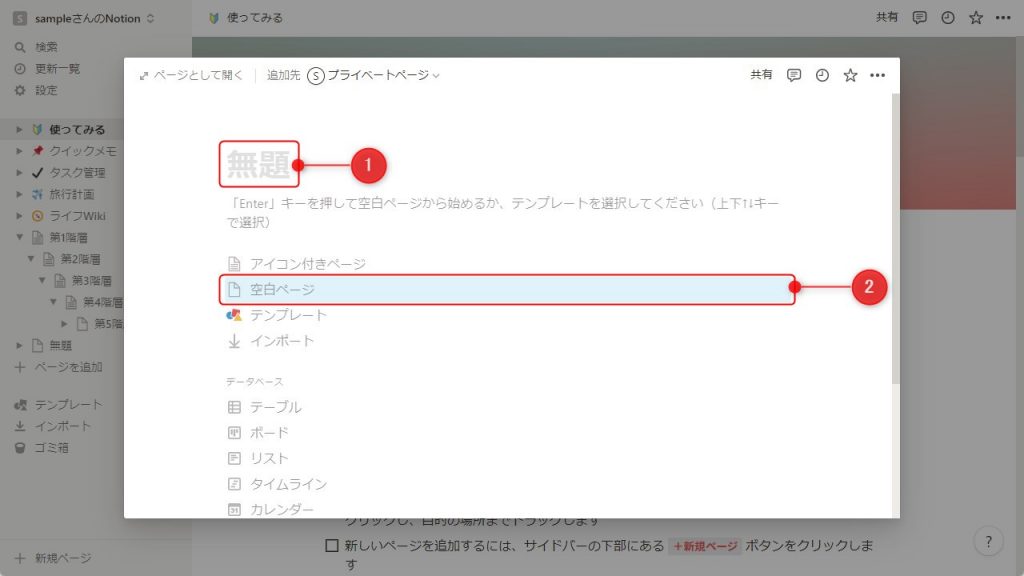Screen dimensions: 1024x576
Task: Expand the 使ってみる sidebar page
Action: tap(19, 129)
